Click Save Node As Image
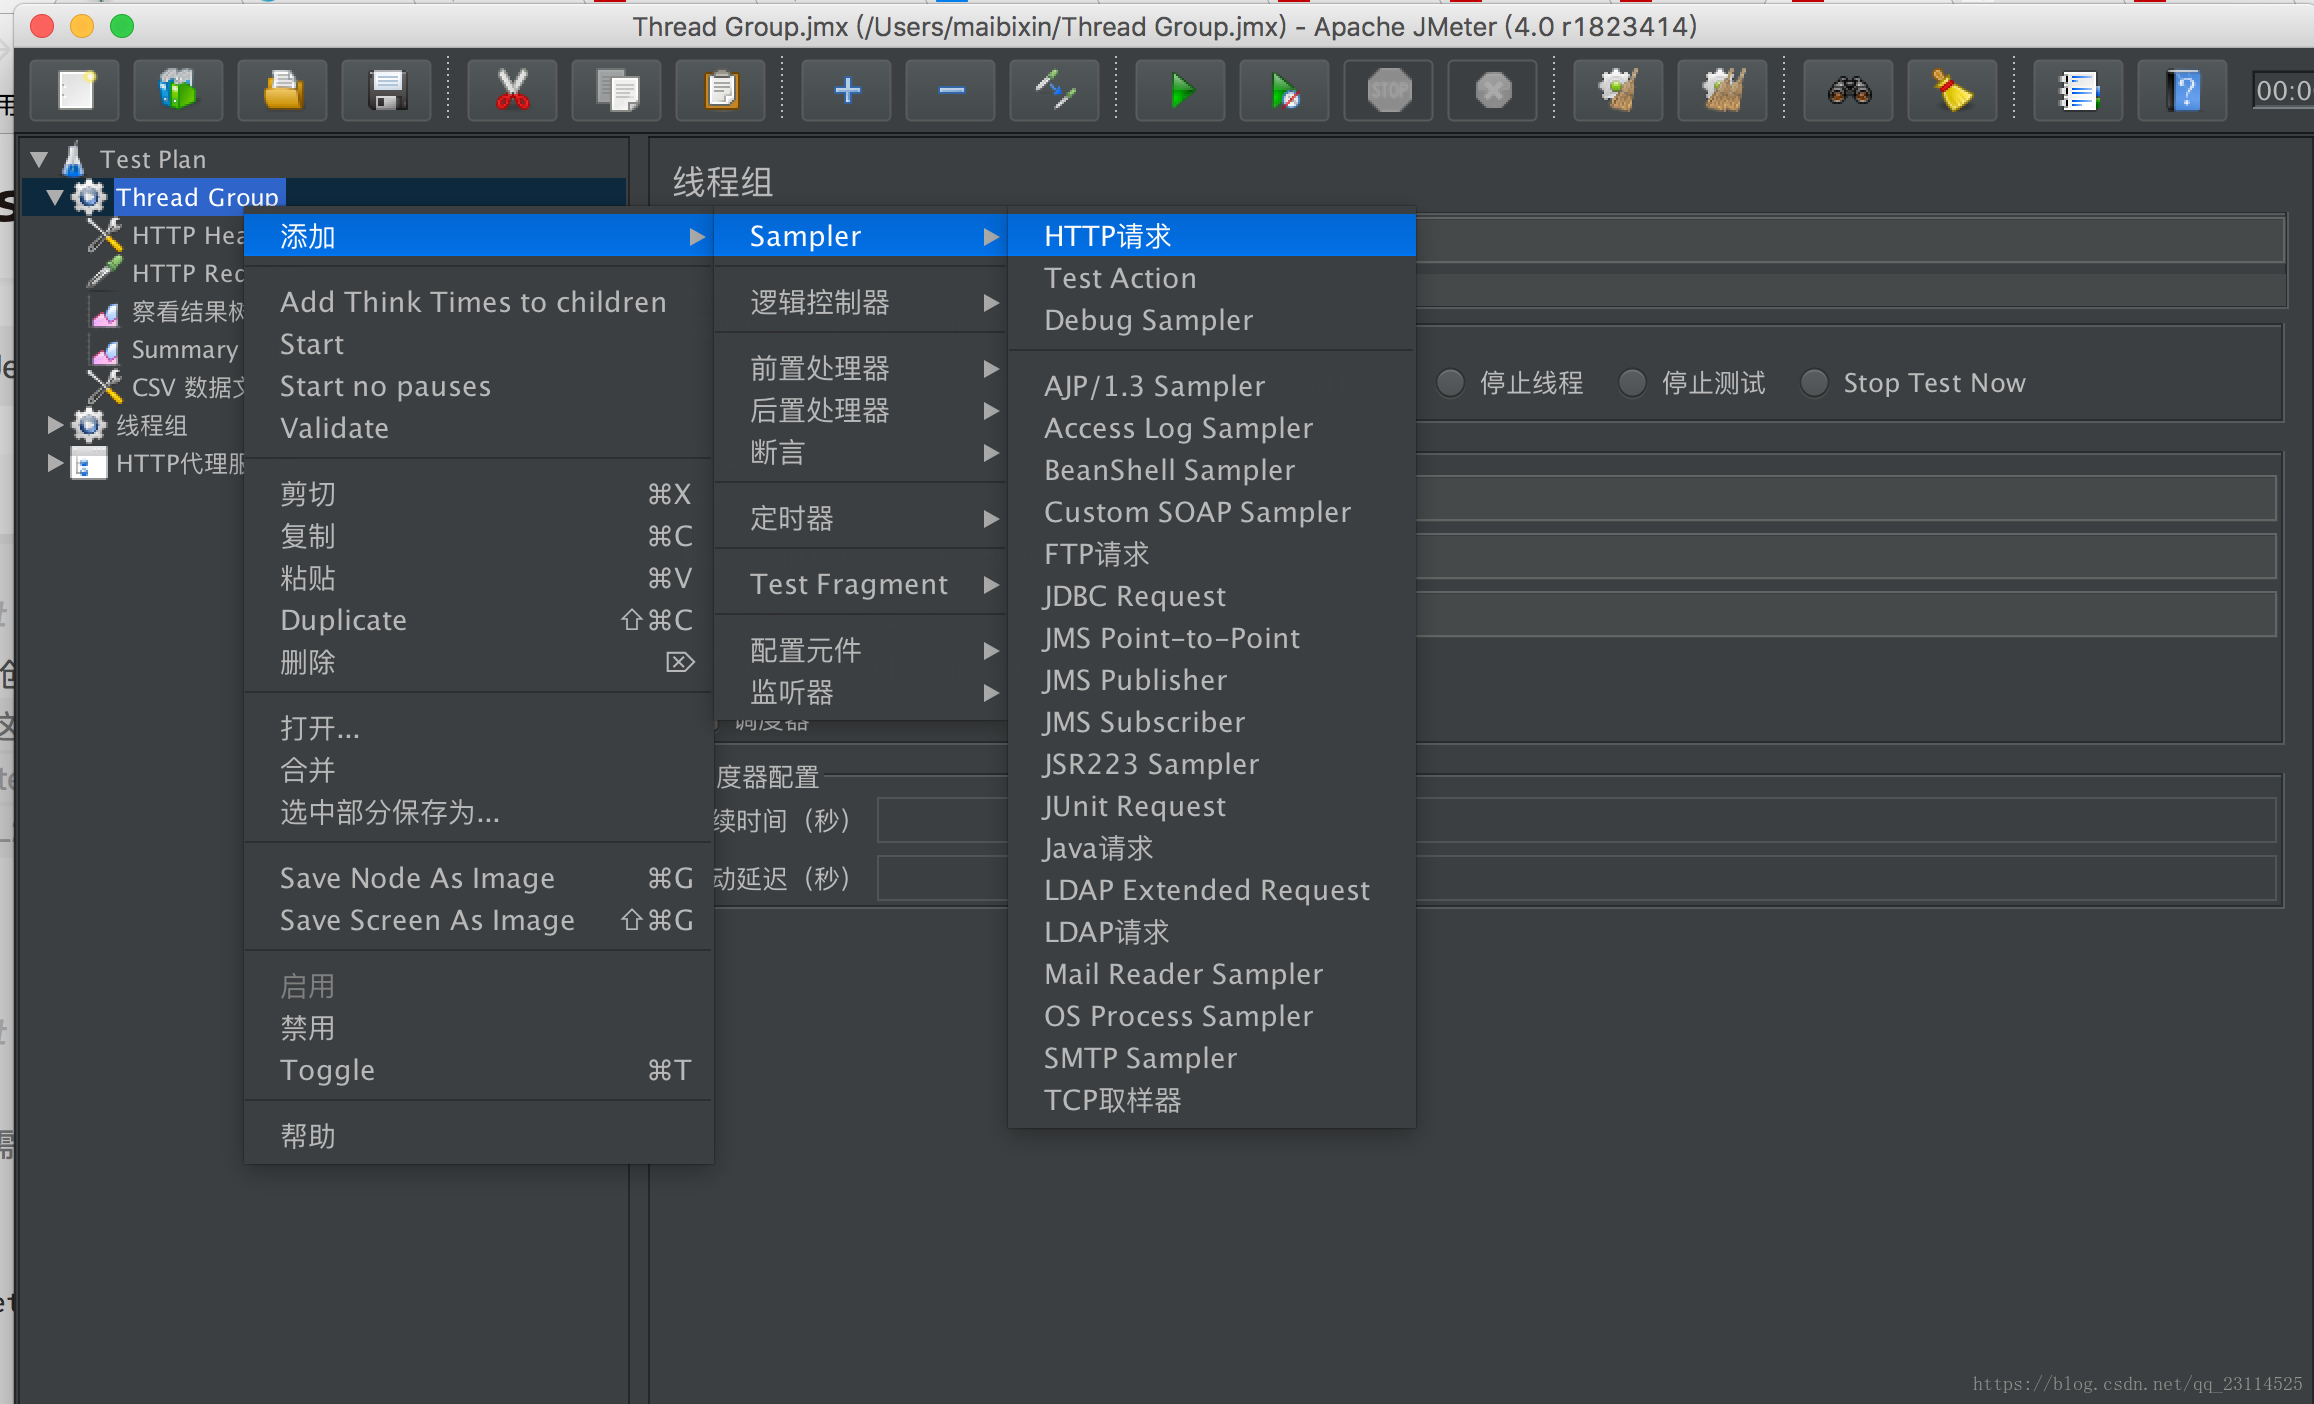 point(479,878)
